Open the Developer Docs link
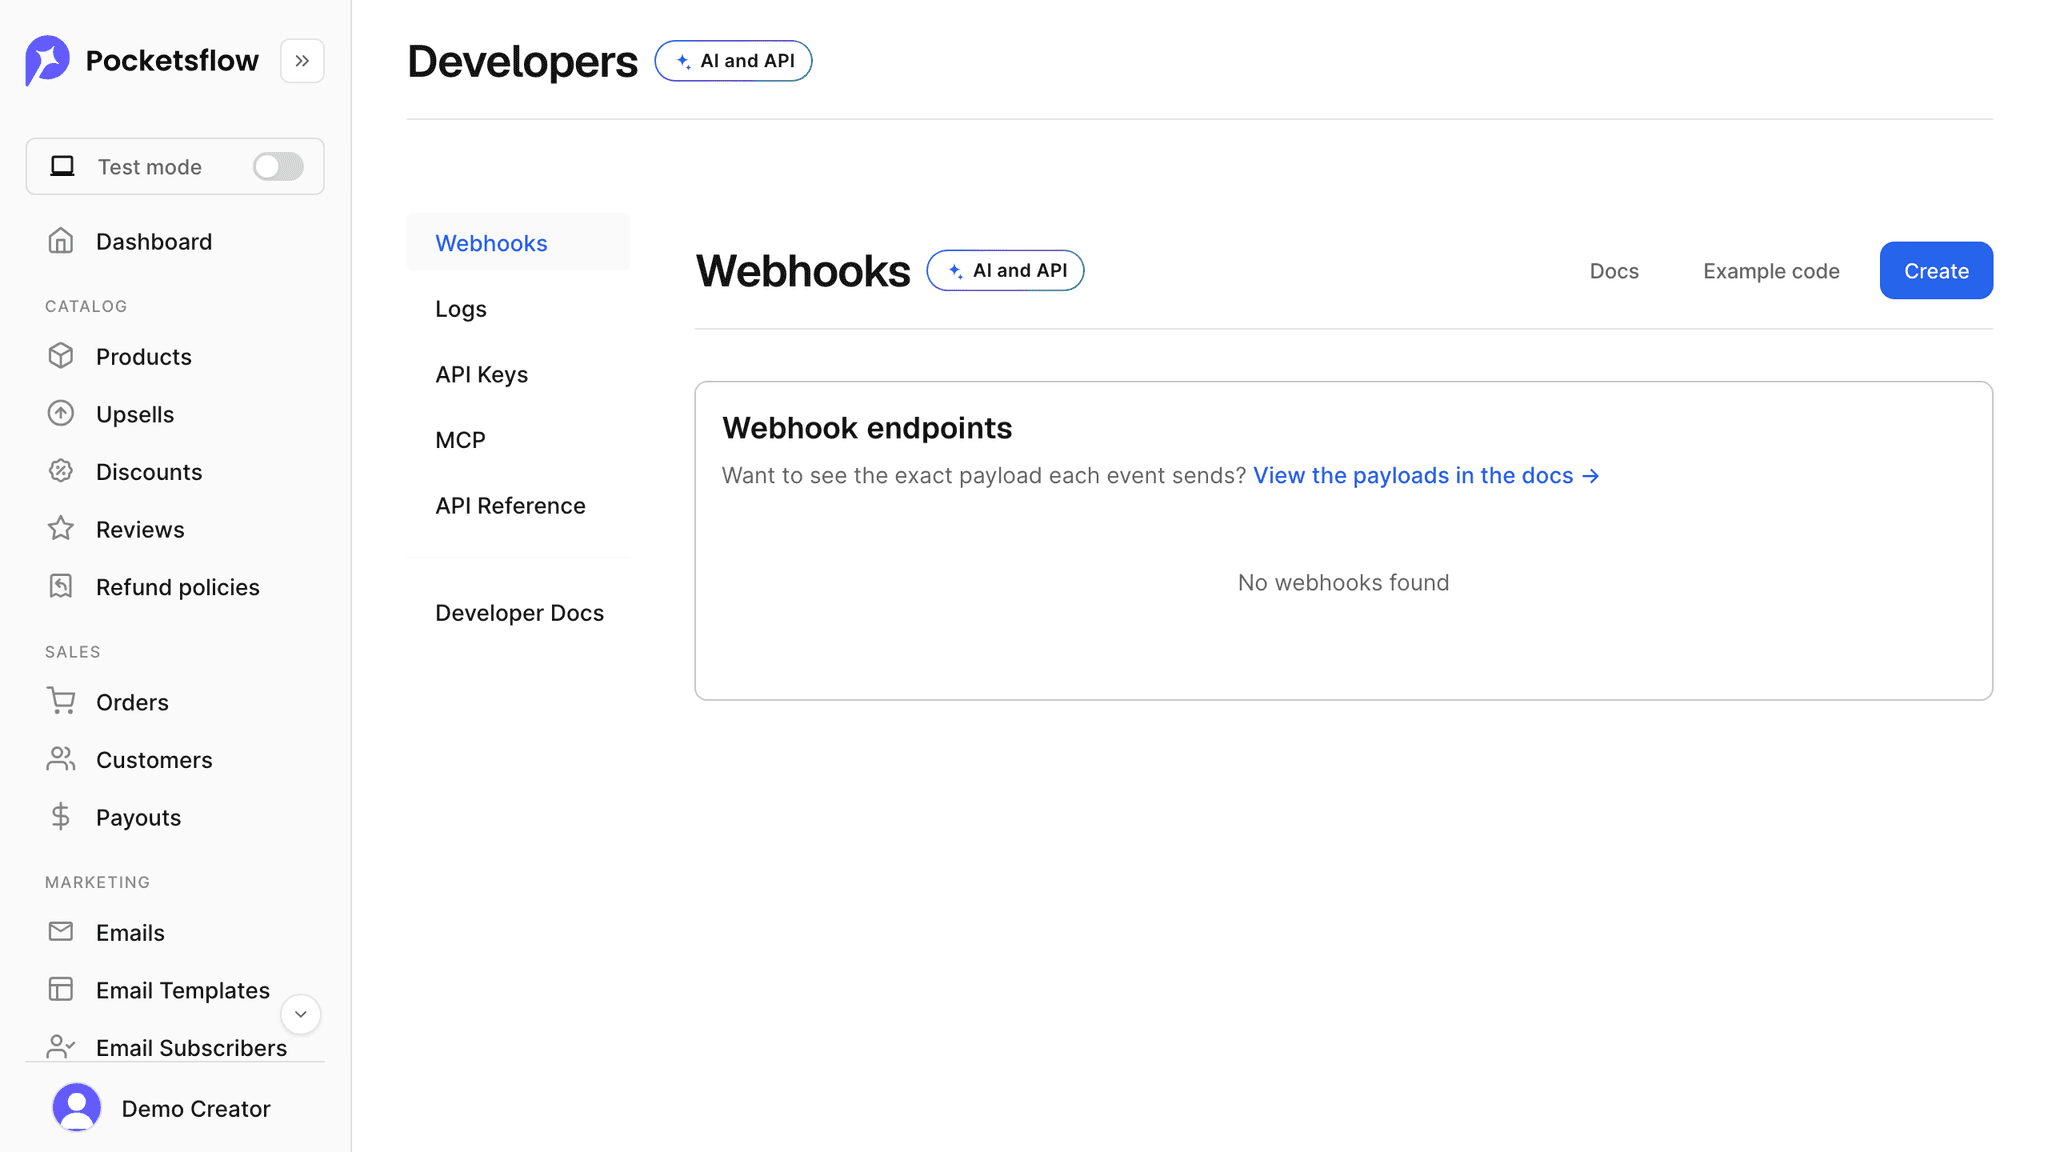 click(x=518, y=612)
